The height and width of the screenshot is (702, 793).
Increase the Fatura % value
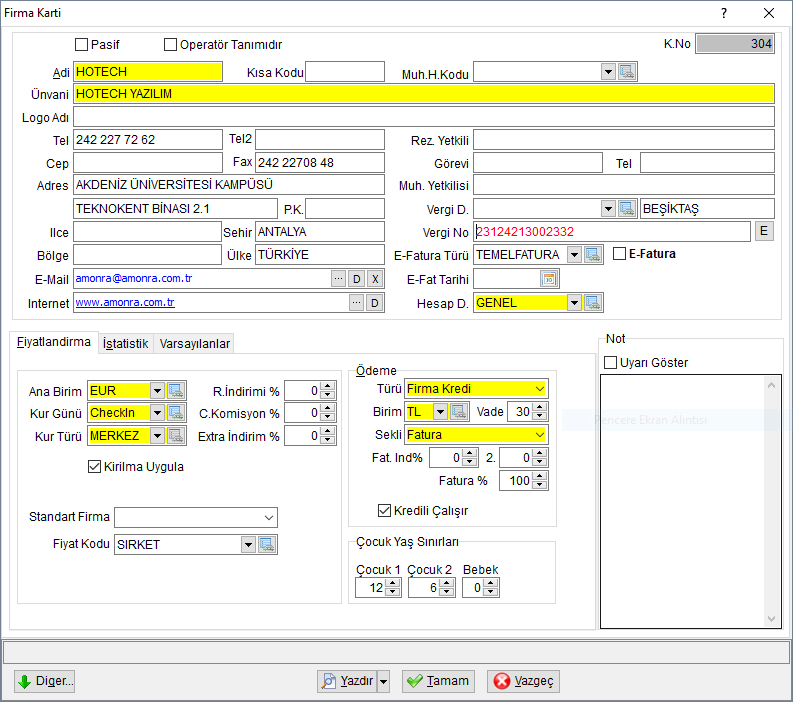point(540,476)
